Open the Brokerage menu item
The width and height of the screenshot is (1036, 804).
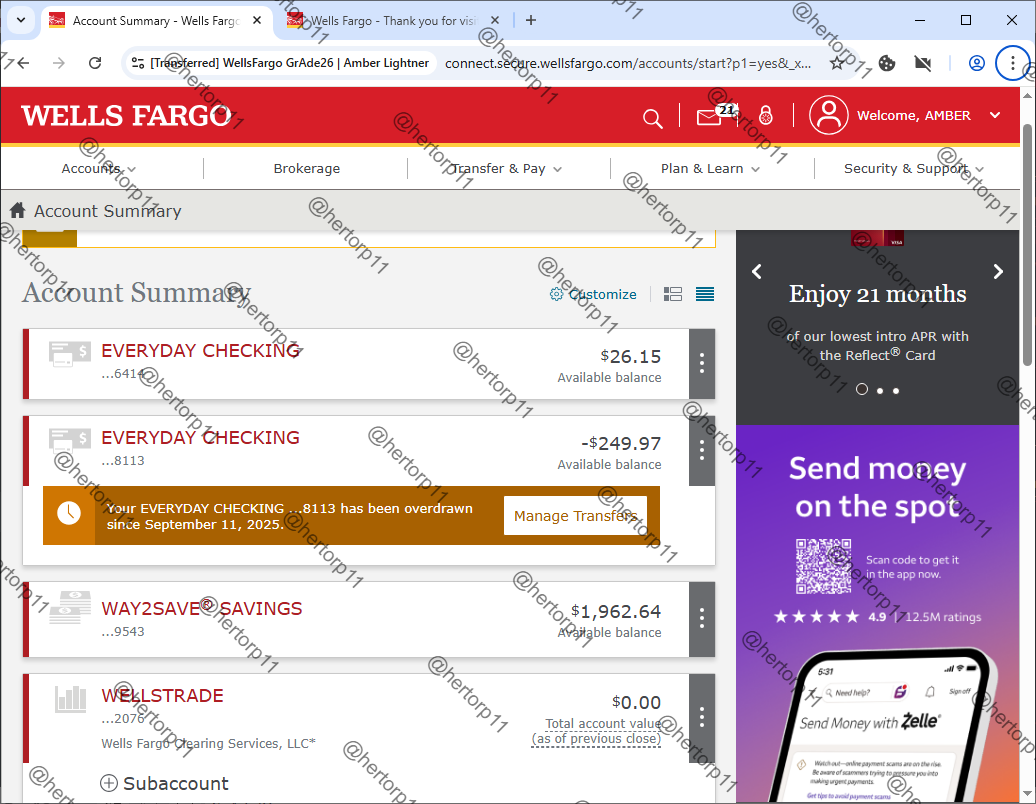point(307,168)
